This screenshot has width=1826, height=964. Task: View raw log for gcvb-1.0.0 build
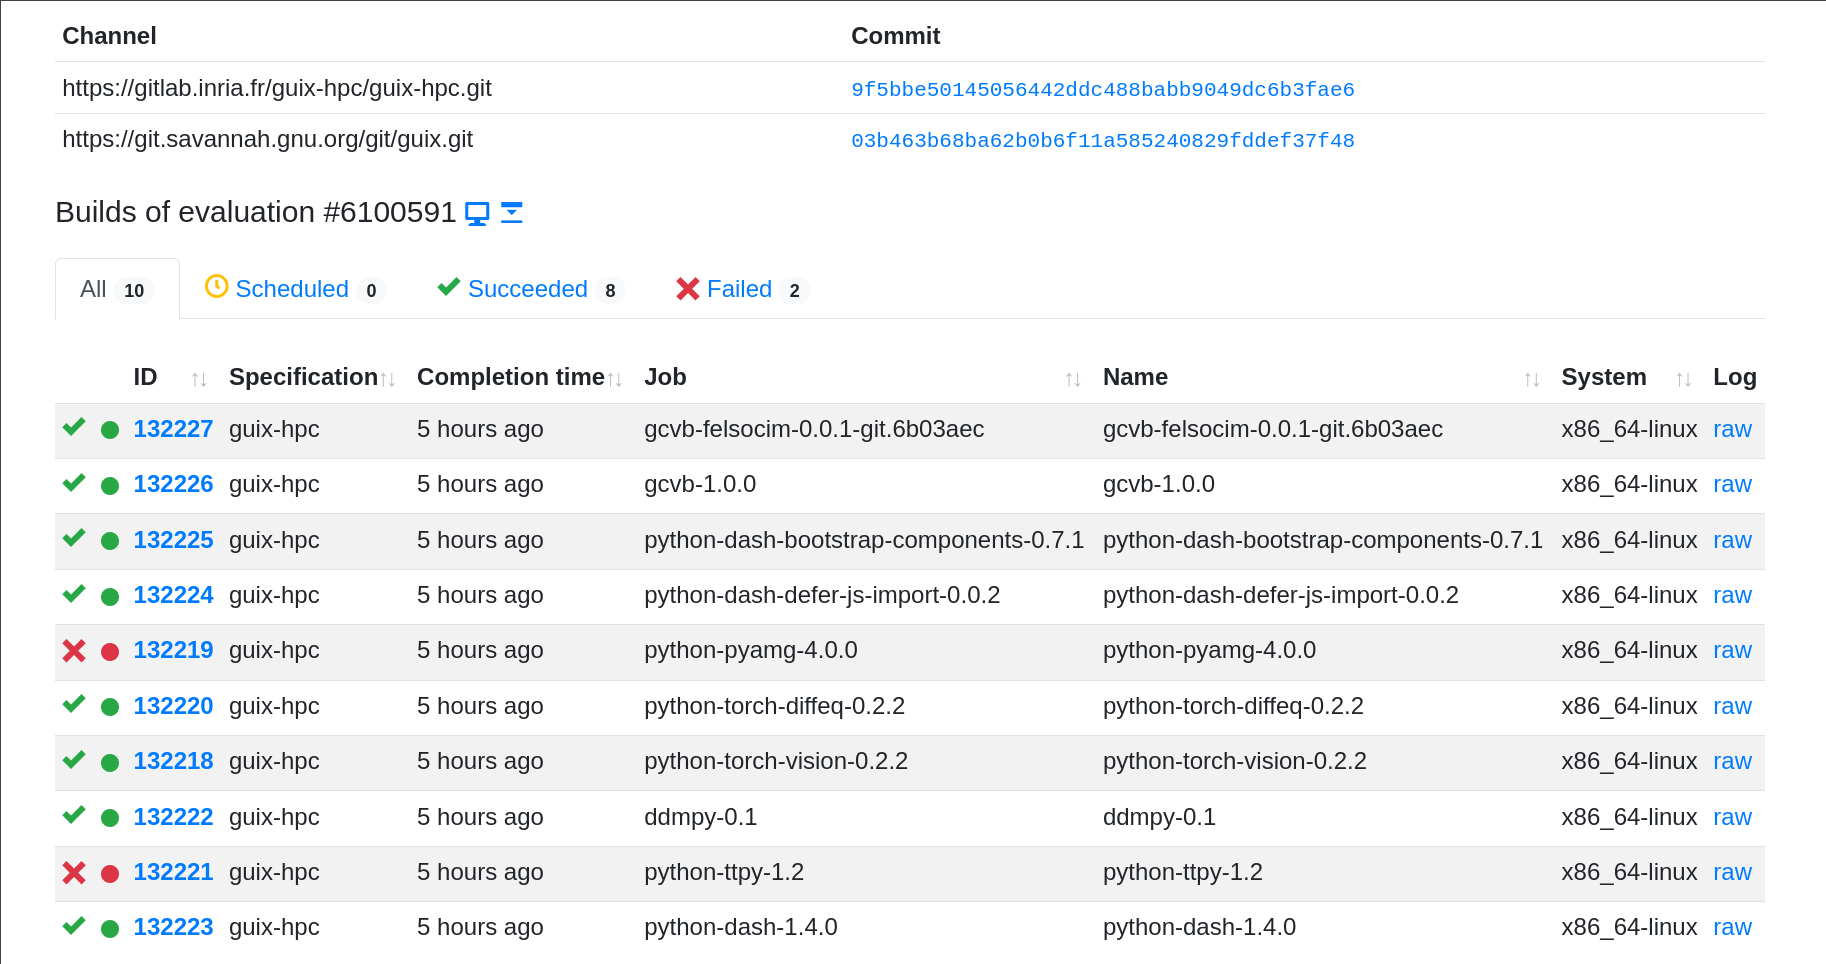tap(1732, 484)
